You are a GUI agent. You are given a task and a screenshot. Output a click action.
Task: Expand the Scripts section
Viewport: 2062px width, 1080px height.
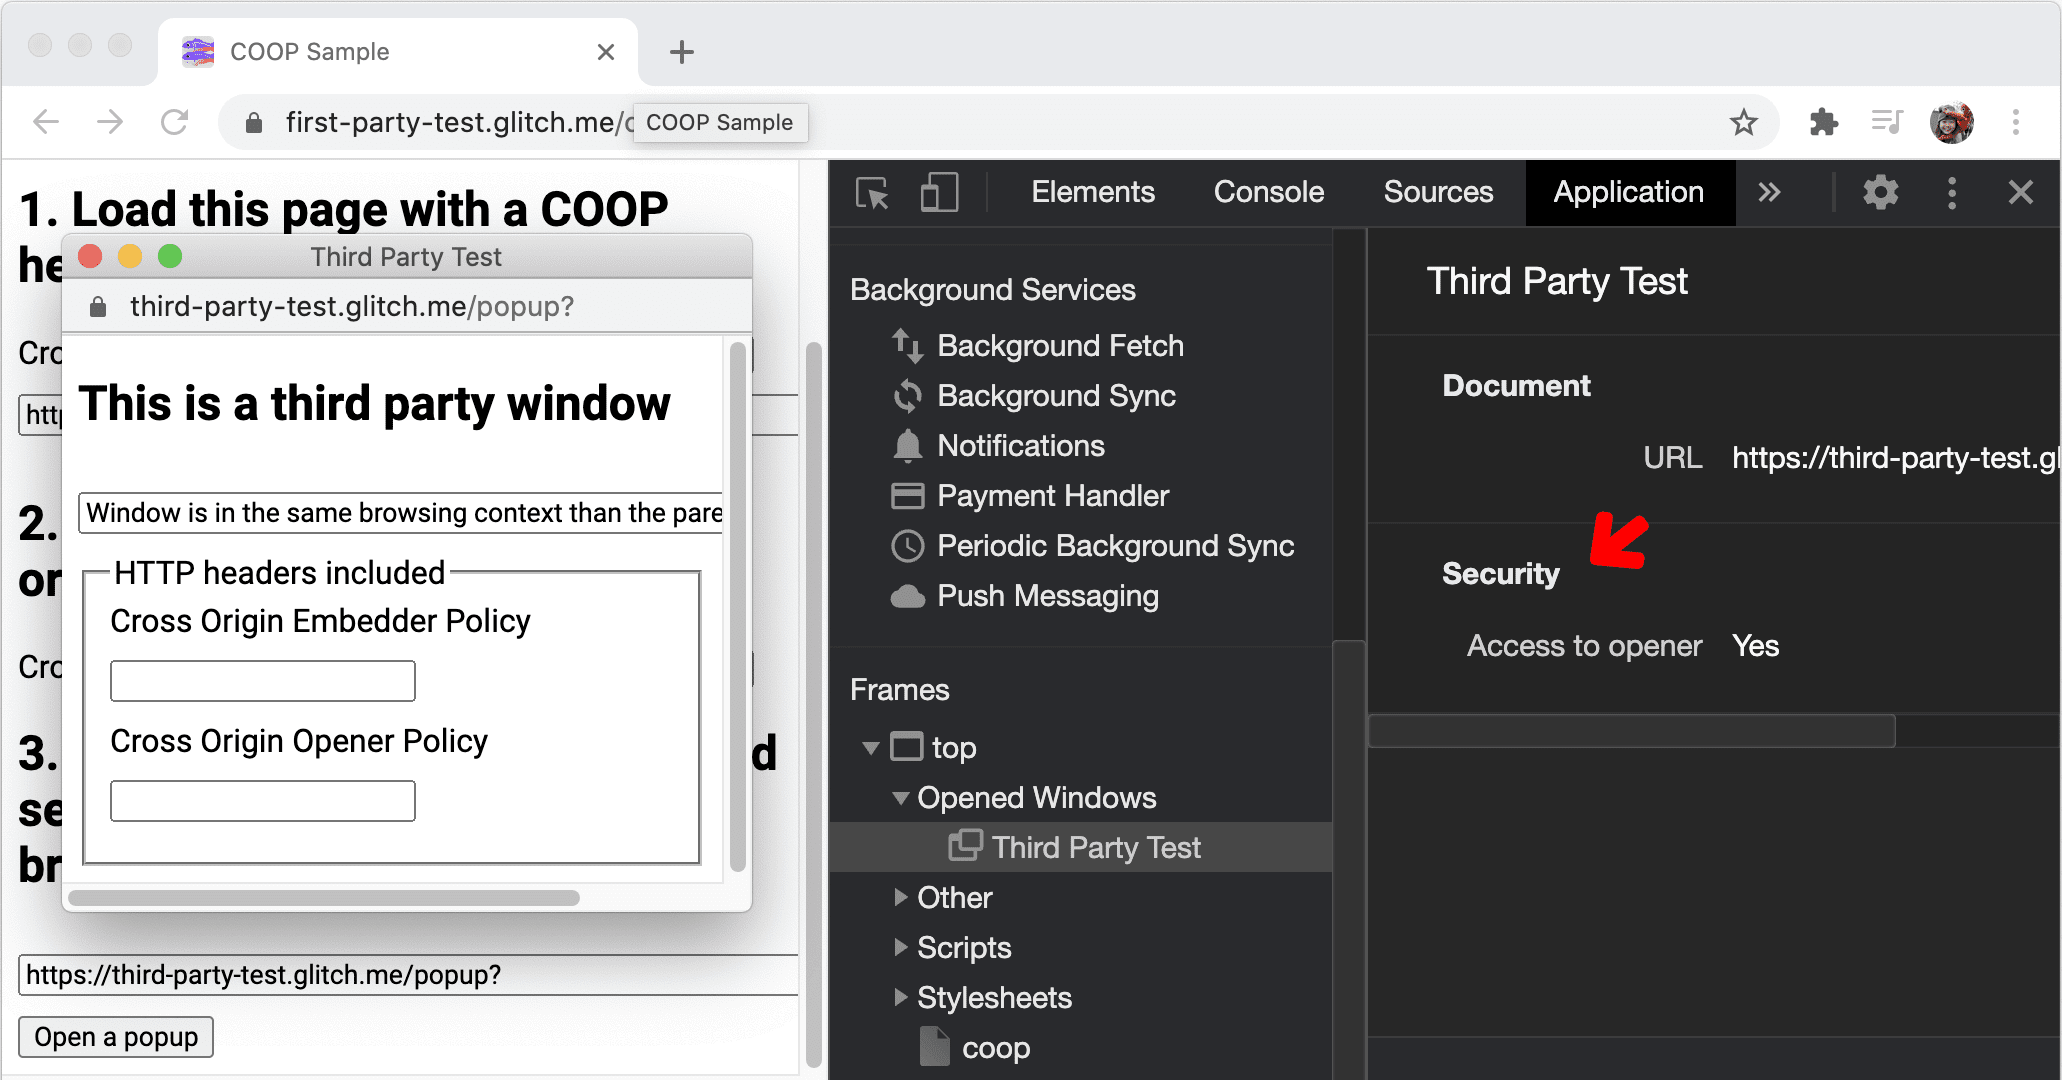[901, 946]
